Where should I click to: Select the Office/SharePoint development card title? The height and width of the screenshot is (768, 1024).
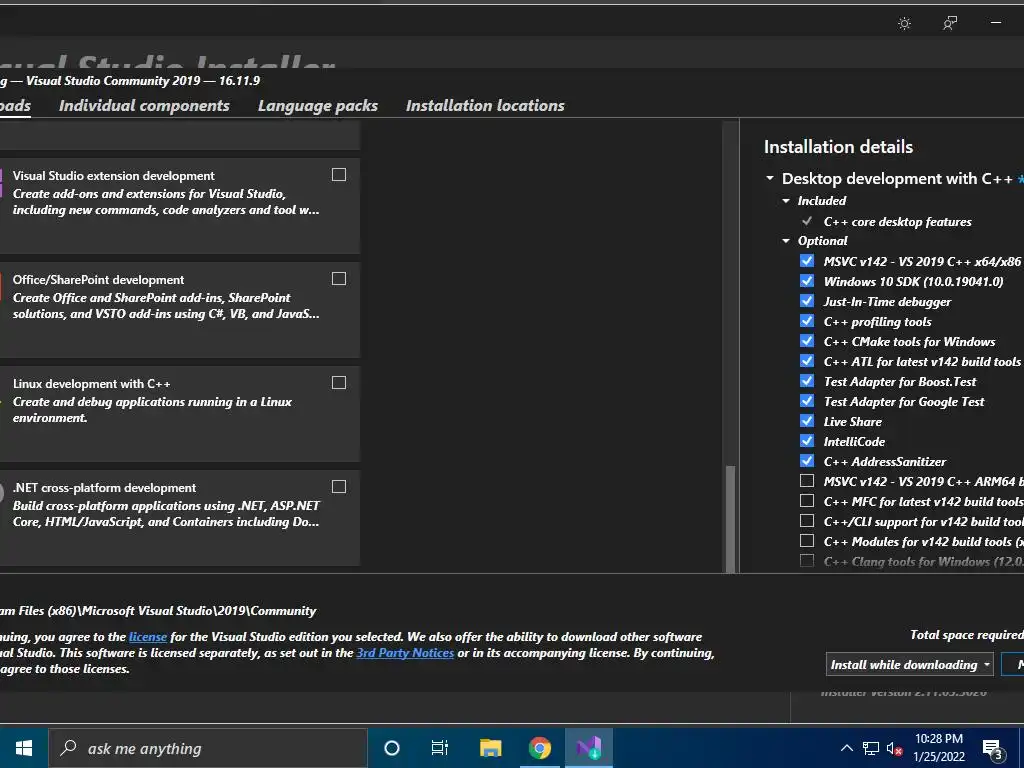(x=99, y=280)
